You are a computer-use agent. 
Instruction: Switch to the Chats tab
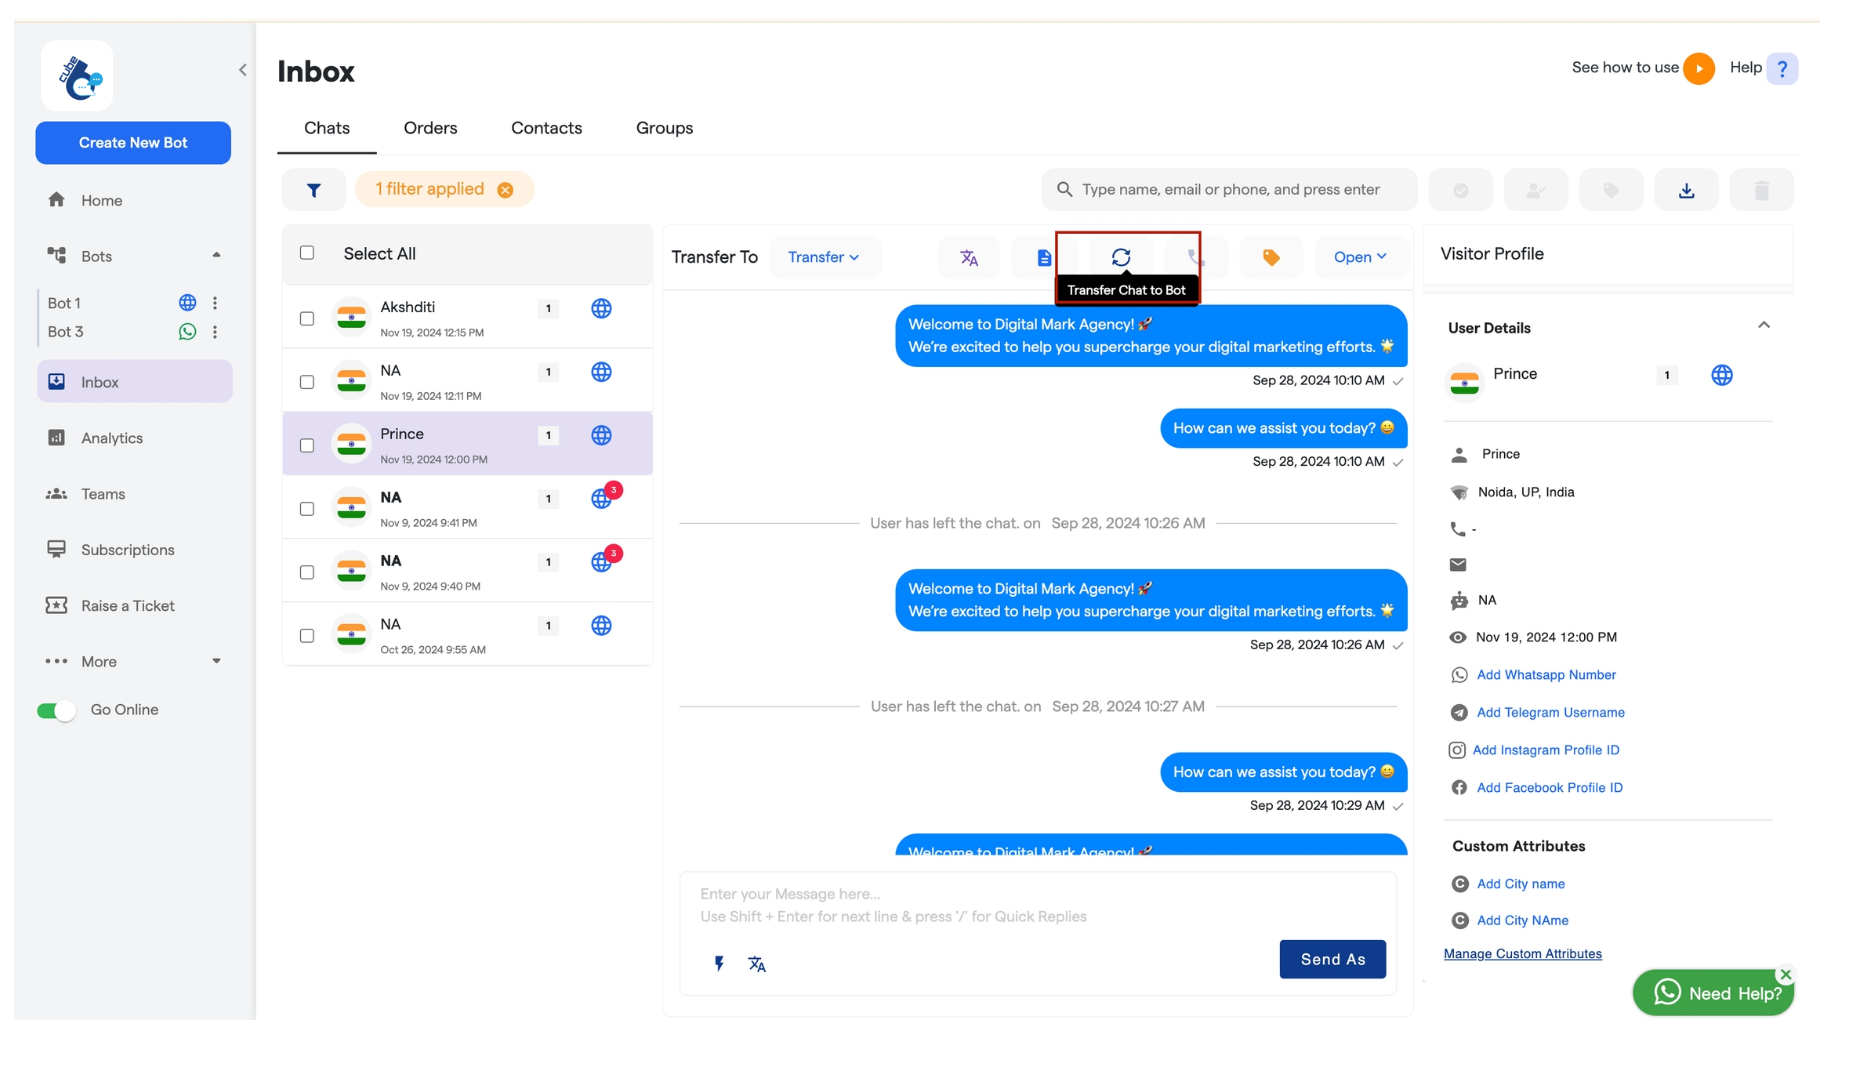pyautogui.click(x=327, y=128)
